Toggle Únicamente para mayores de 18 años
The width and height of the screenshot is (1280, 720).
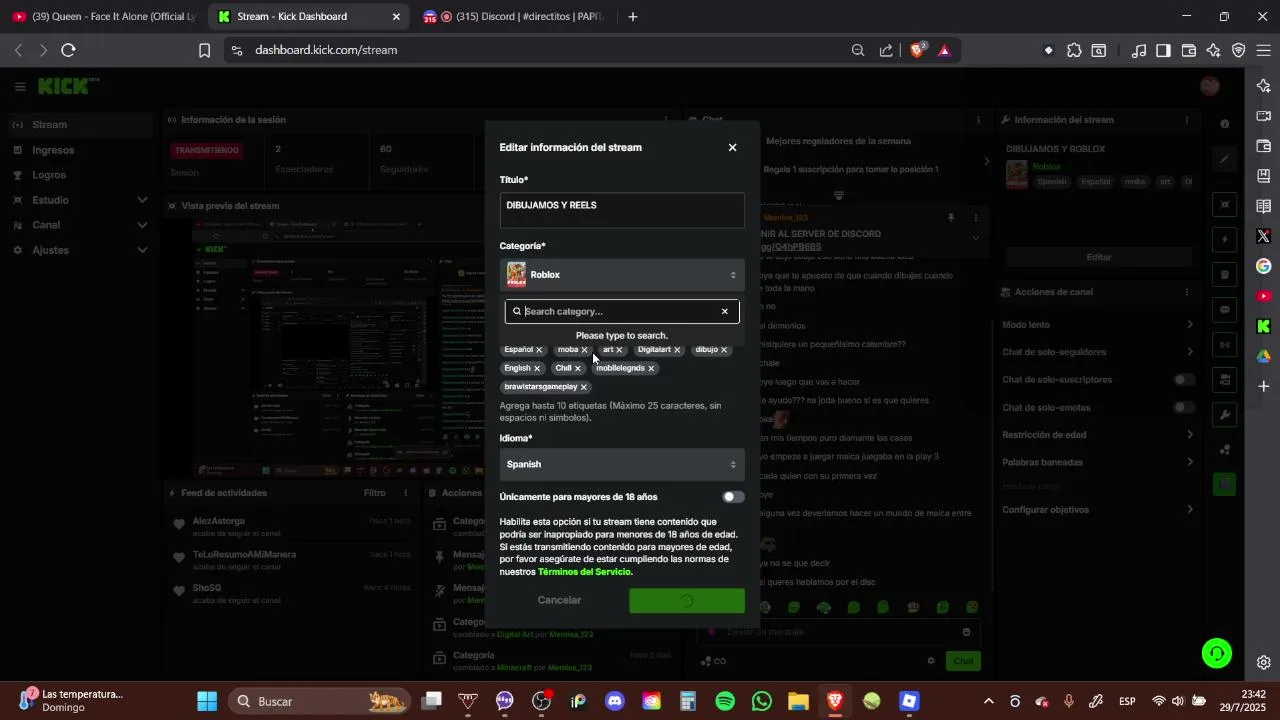(x=733, y=497)
